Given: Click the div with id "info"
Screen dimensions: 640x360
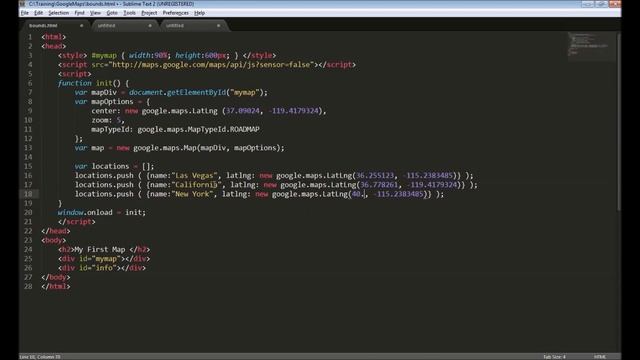Looking at the screenshot, I should point(102,268).
